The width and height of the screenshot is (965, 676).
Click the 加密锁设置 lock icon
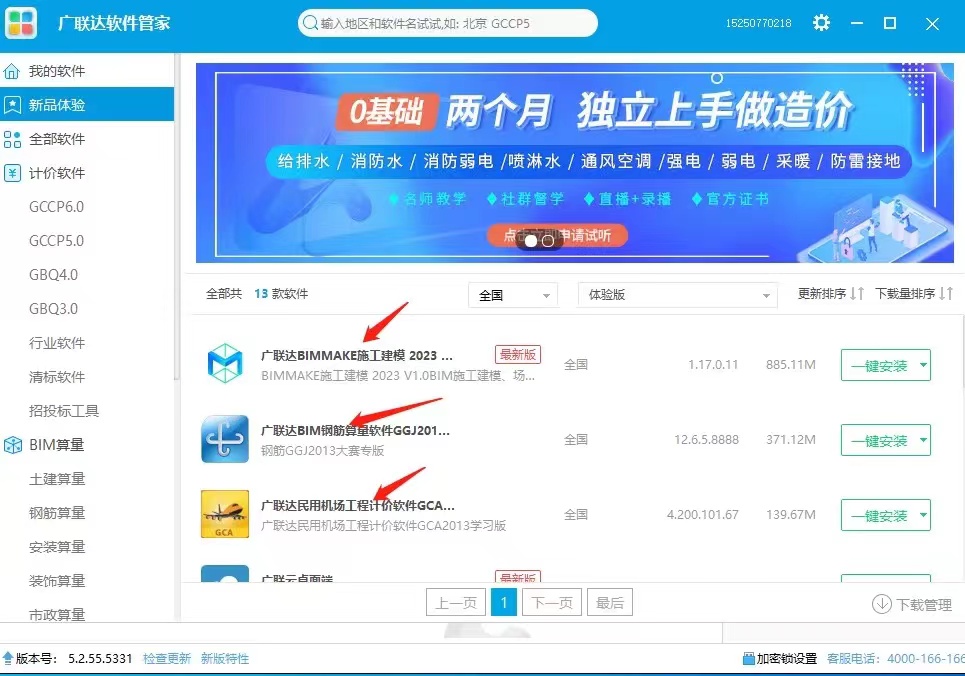(748, 659)
